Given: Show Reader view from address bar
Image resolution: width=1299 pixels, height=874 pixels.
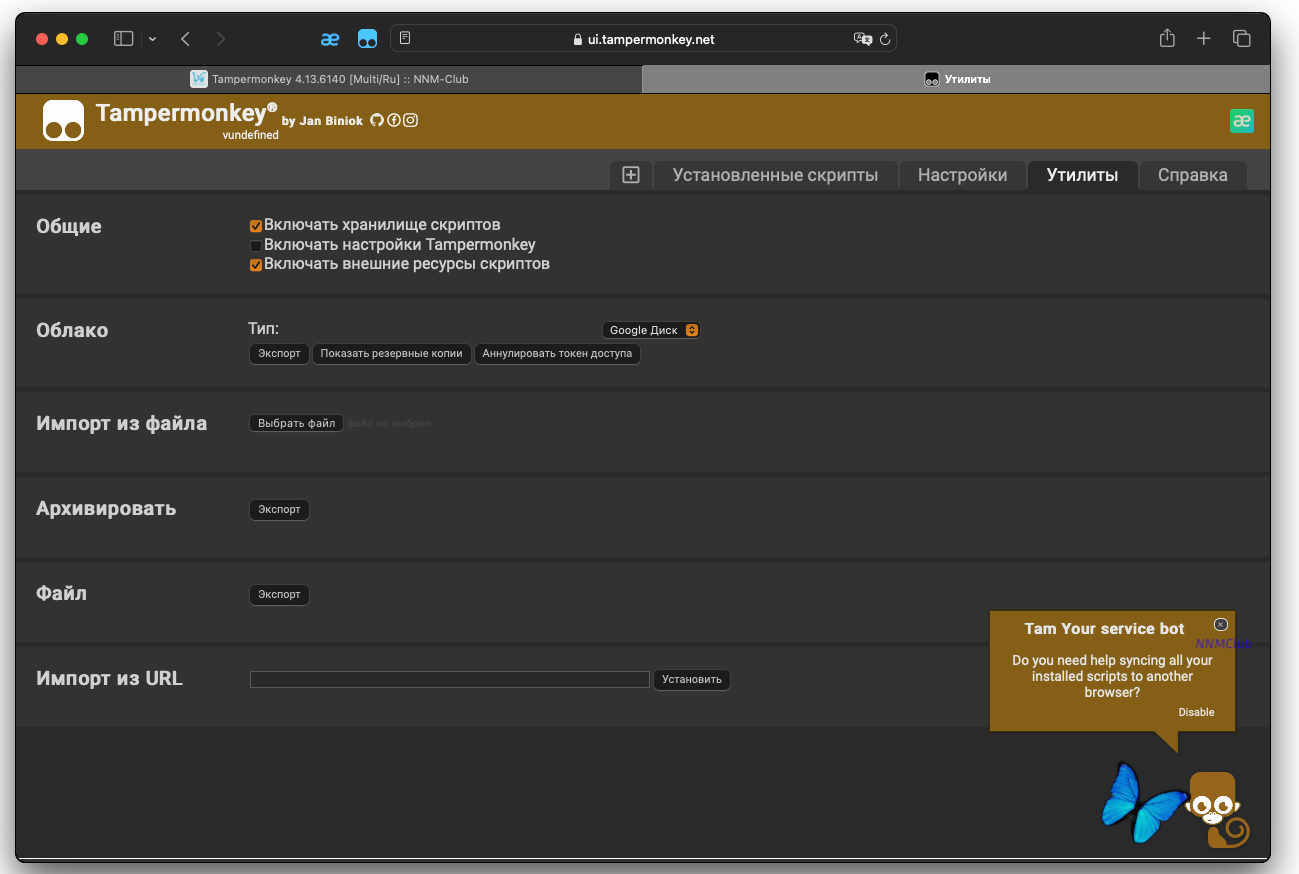Looking at the screenshot, I should [x=405, y=39].
